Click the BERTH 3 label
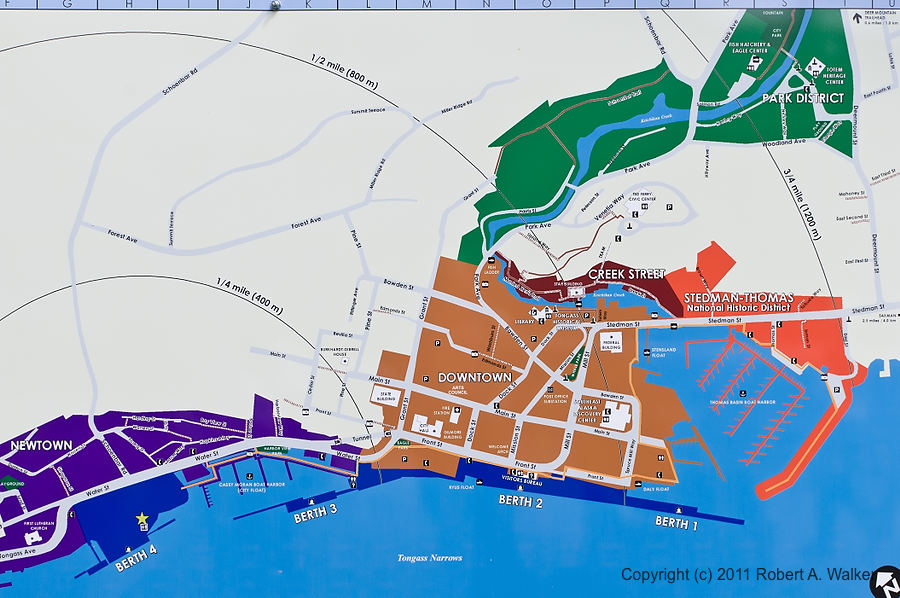 pyautogui.click(x=315, y=516)
